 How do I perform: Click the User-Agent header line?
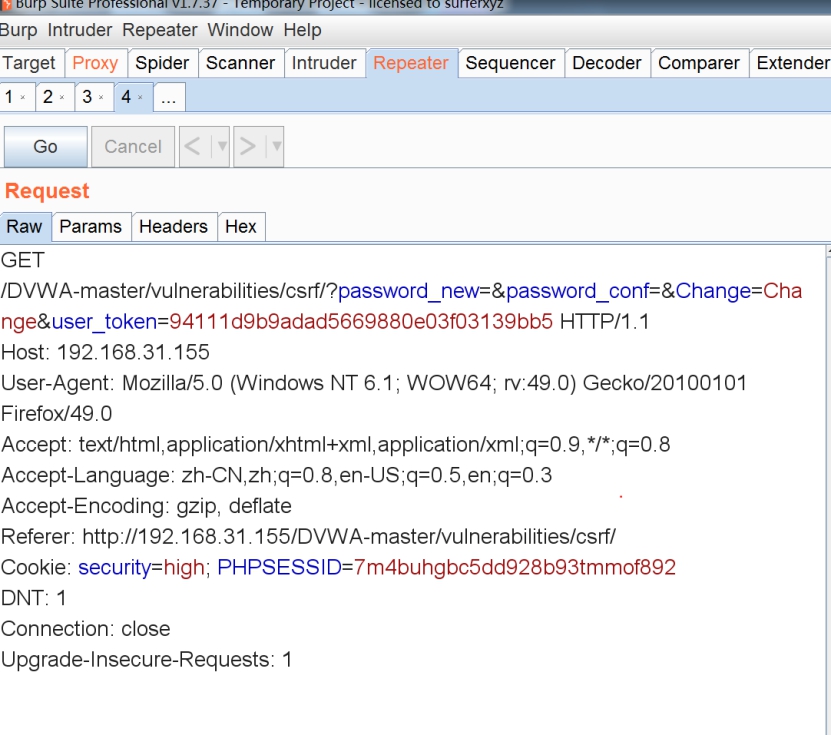coord(374,383)
